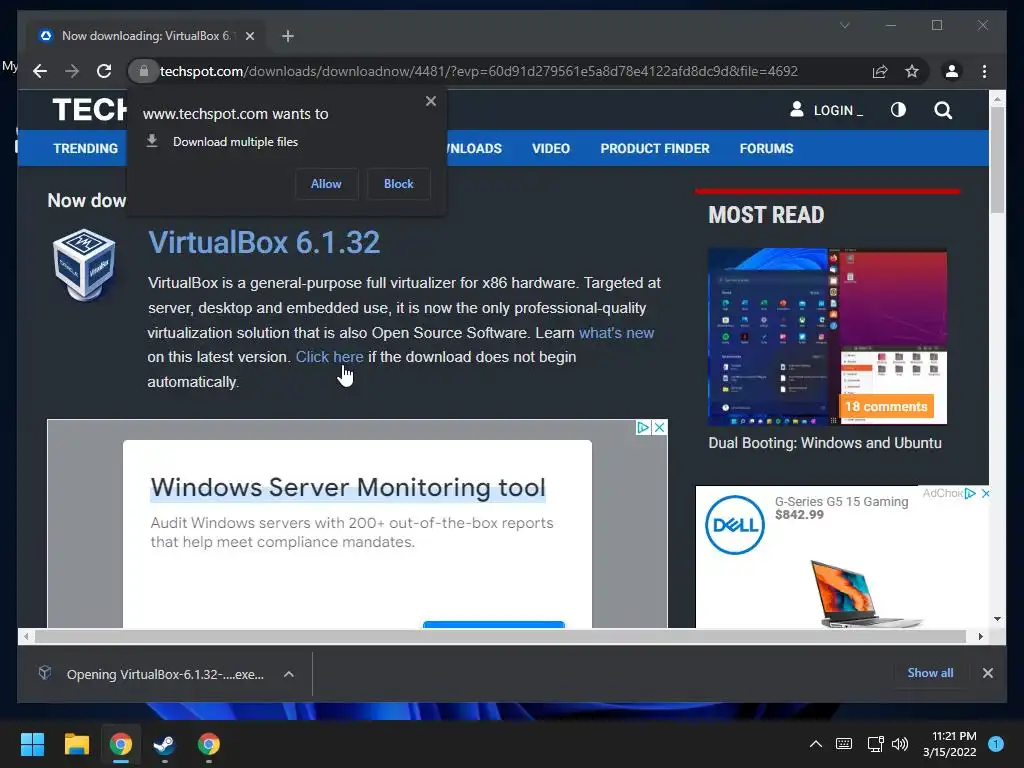Expand VirtualBox download options chevron
This screenshot has width=1024, height=768.
pyautogui.click(x=289, y=674)
